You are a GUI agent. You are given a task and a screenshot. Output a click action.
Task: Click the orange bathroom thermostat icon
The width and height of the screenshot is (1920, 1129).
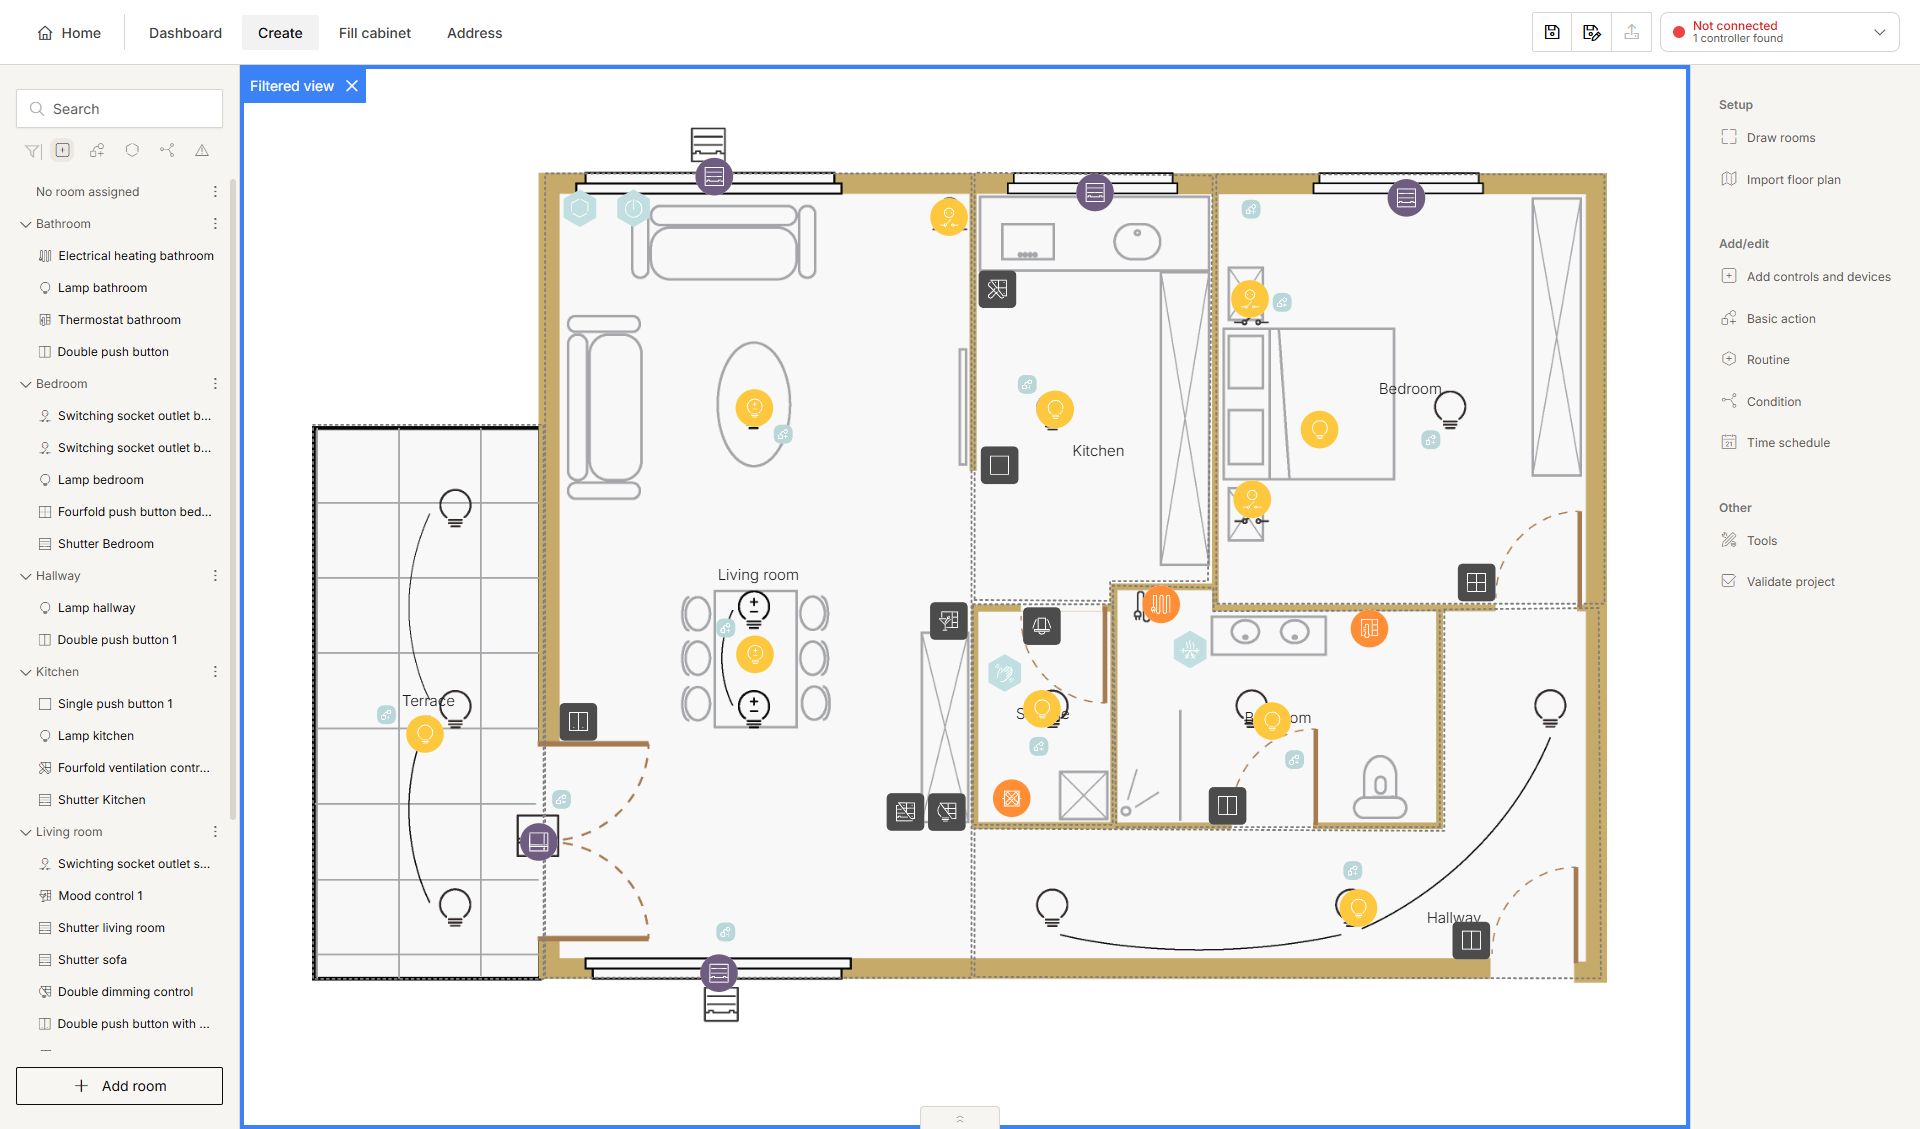pyautogui.click(x=1369, y=628)
